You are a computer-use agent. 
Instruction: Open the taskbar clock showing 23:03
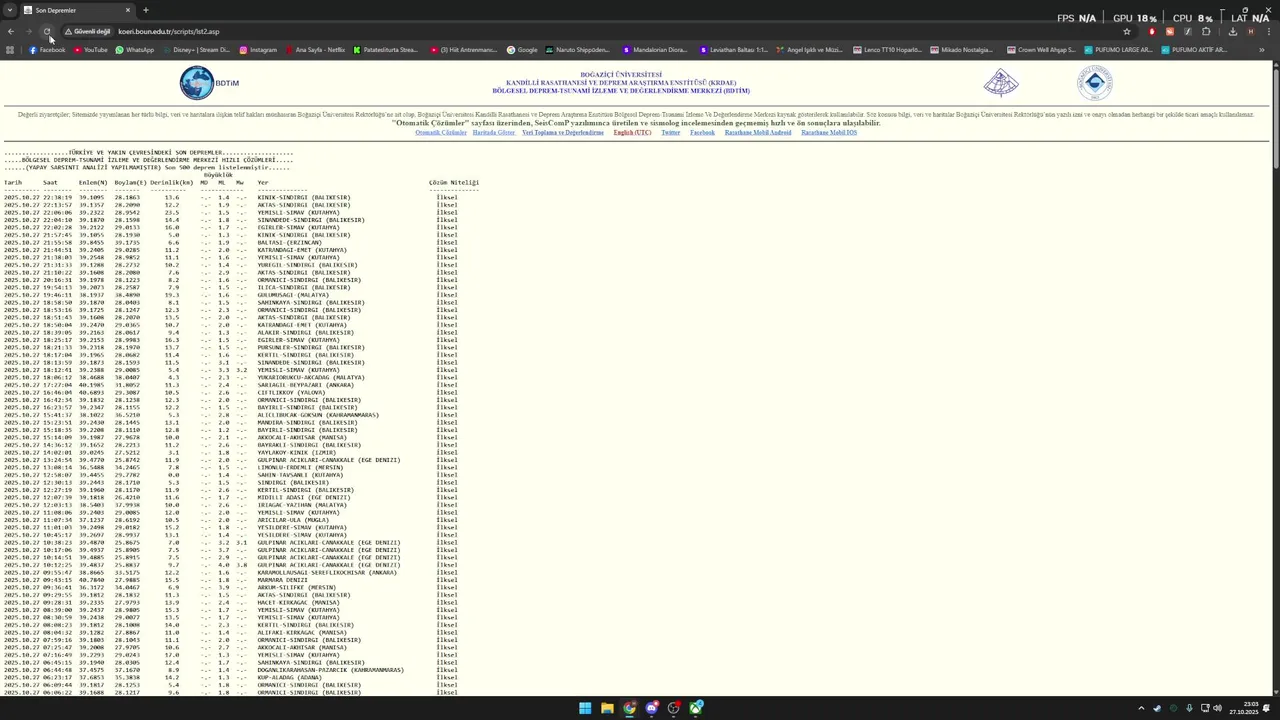coord(1244,708)
